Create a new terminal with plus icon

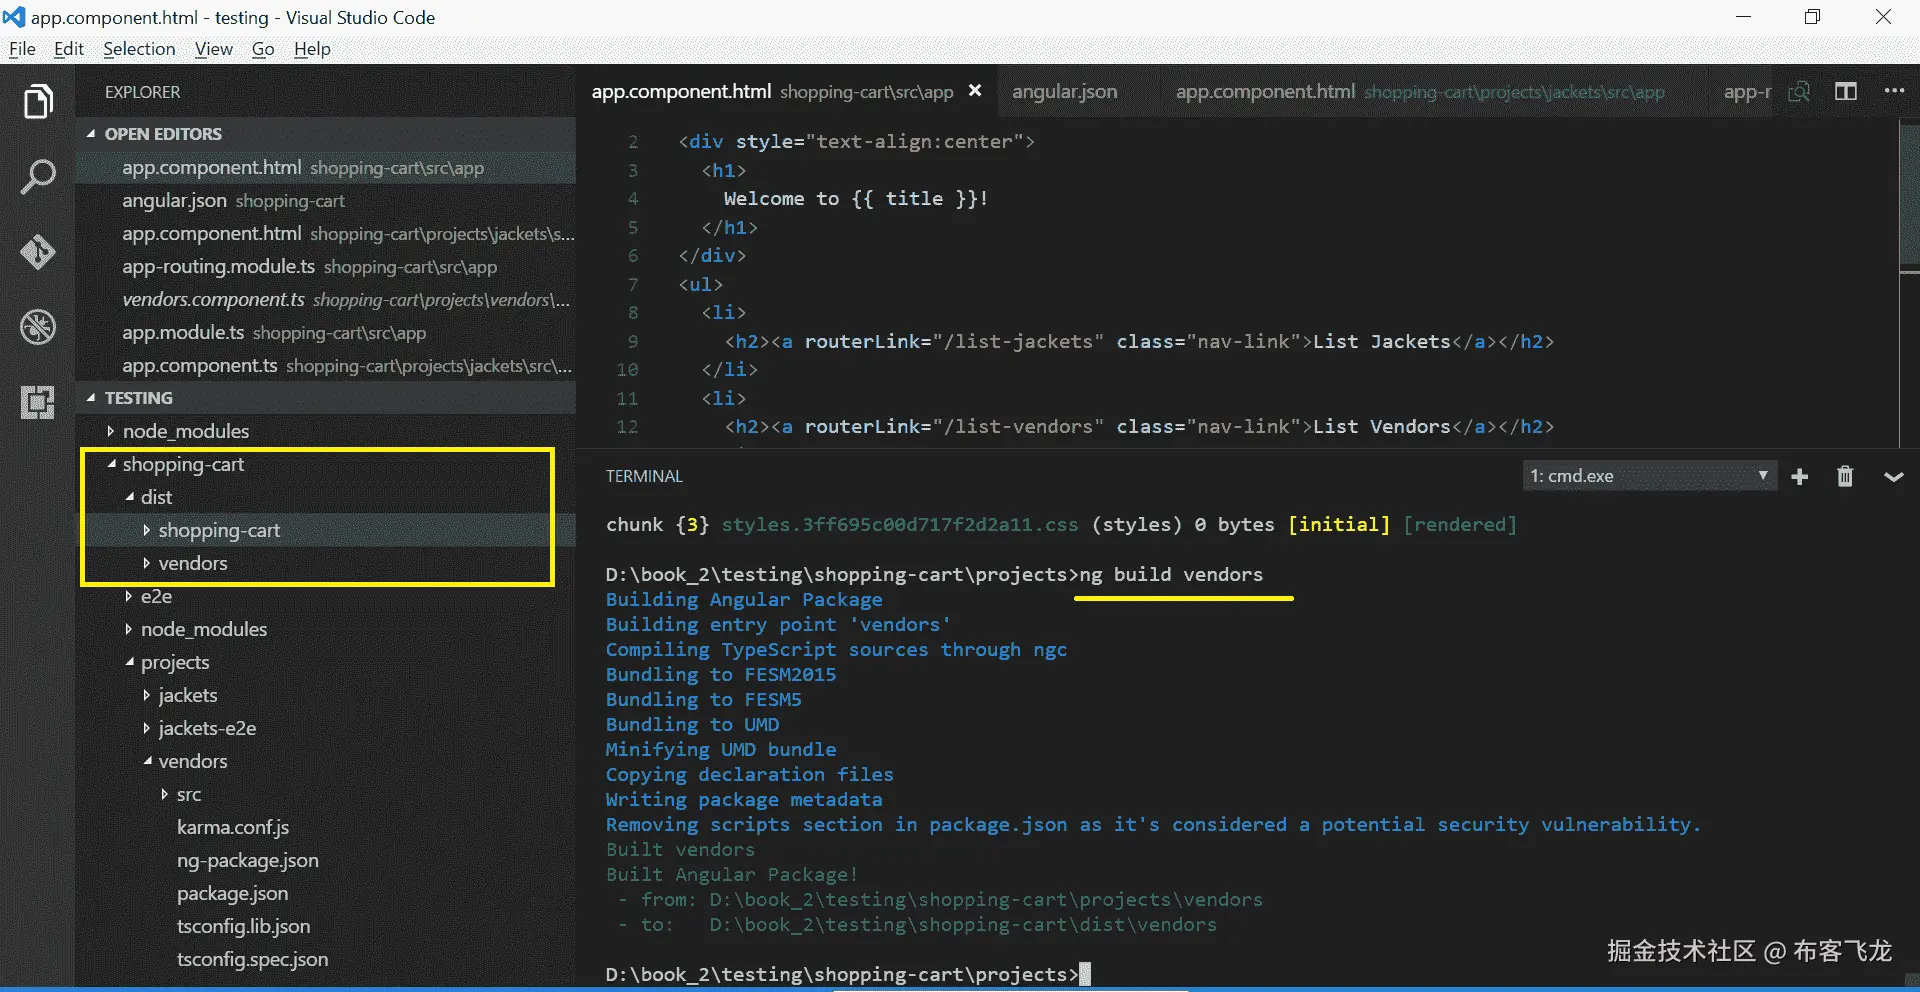(1800, 477)
